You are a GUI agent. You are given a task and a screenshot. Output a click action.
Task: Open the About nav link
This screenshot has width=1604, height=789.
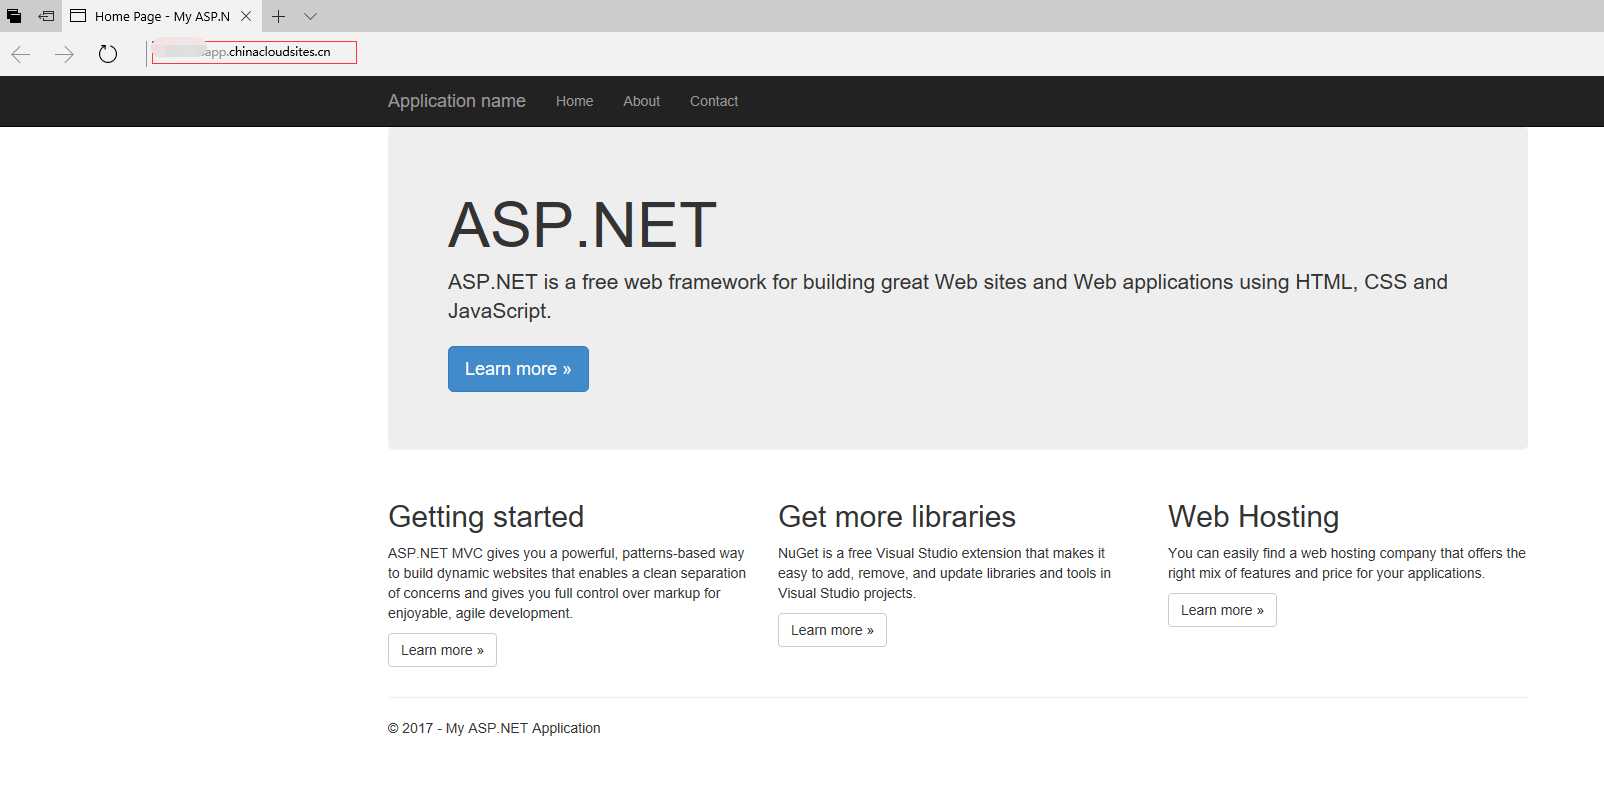(642, 101)
